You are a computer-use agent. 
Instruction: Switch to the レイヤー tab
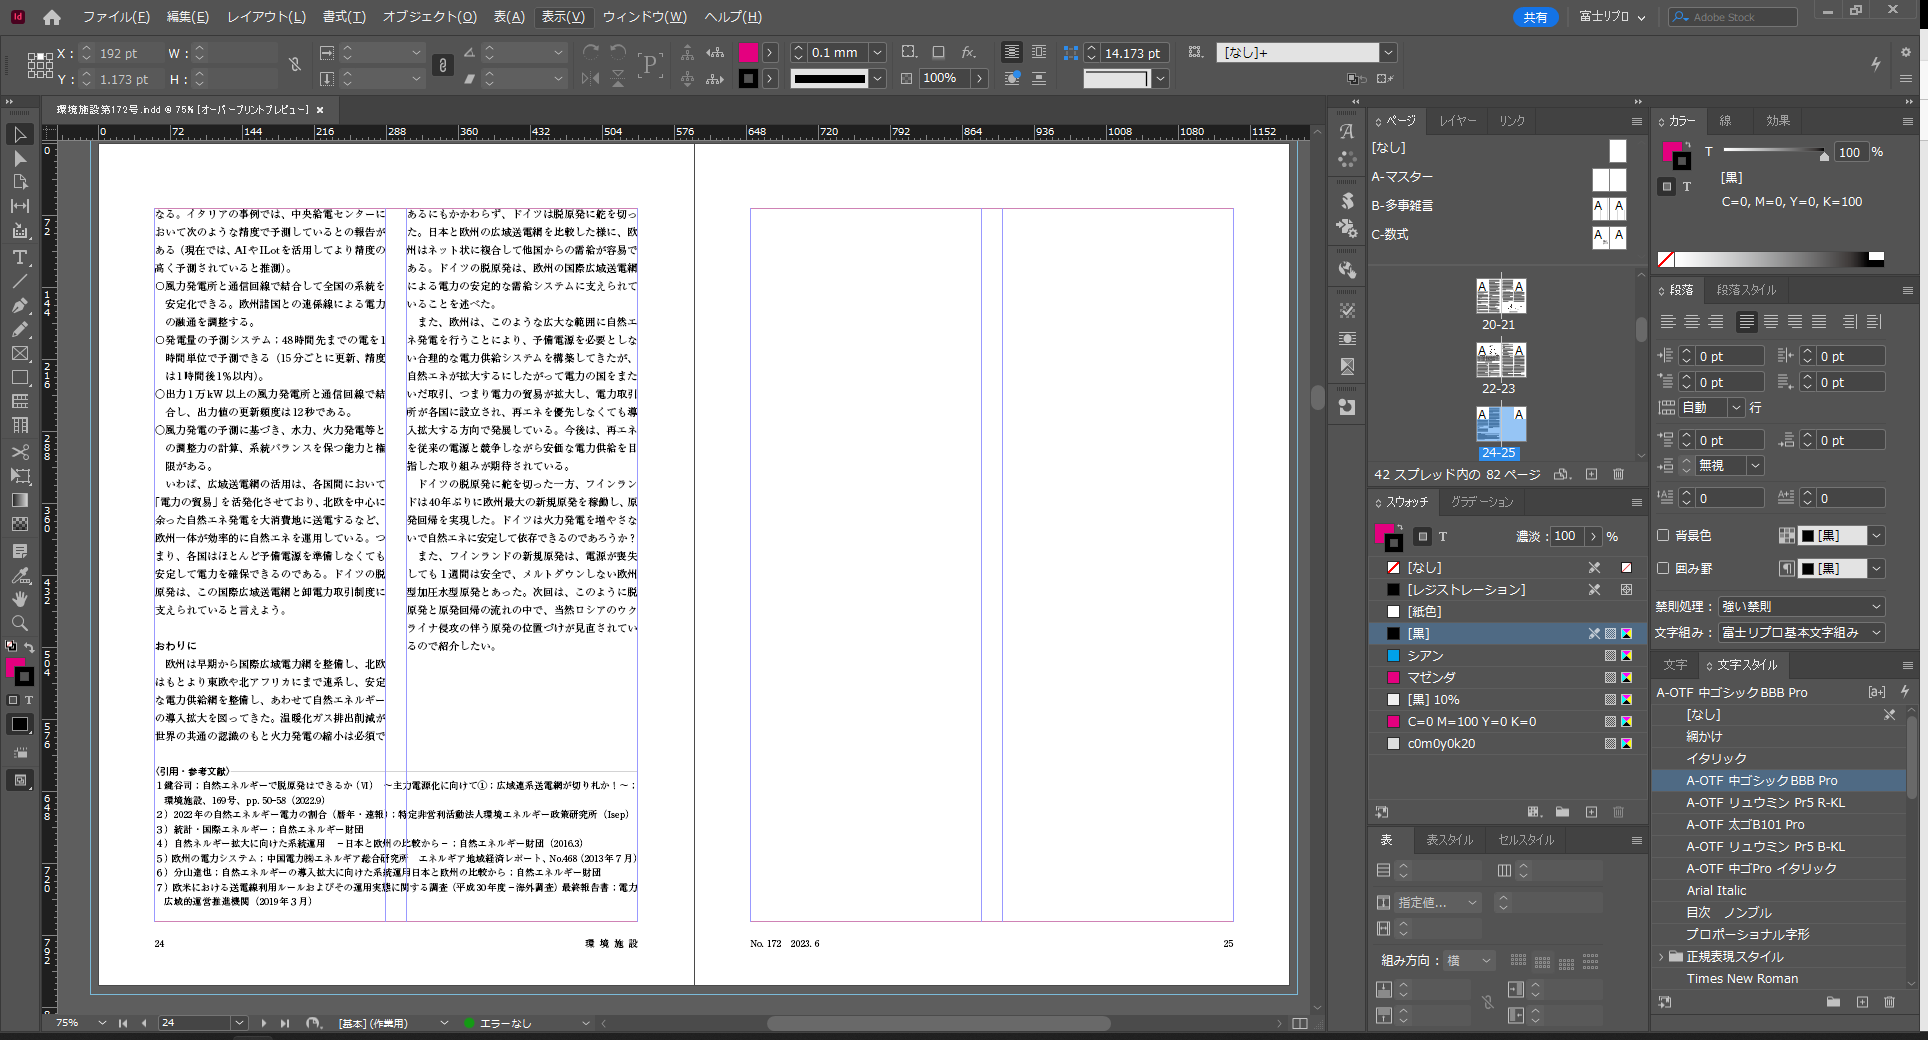coord(1458,121)
